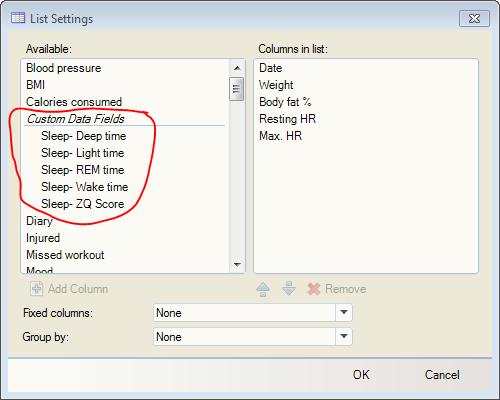500x400 pixels.
Task: Select Sleep- ZQ Score custom field
Action: [83, 204]
